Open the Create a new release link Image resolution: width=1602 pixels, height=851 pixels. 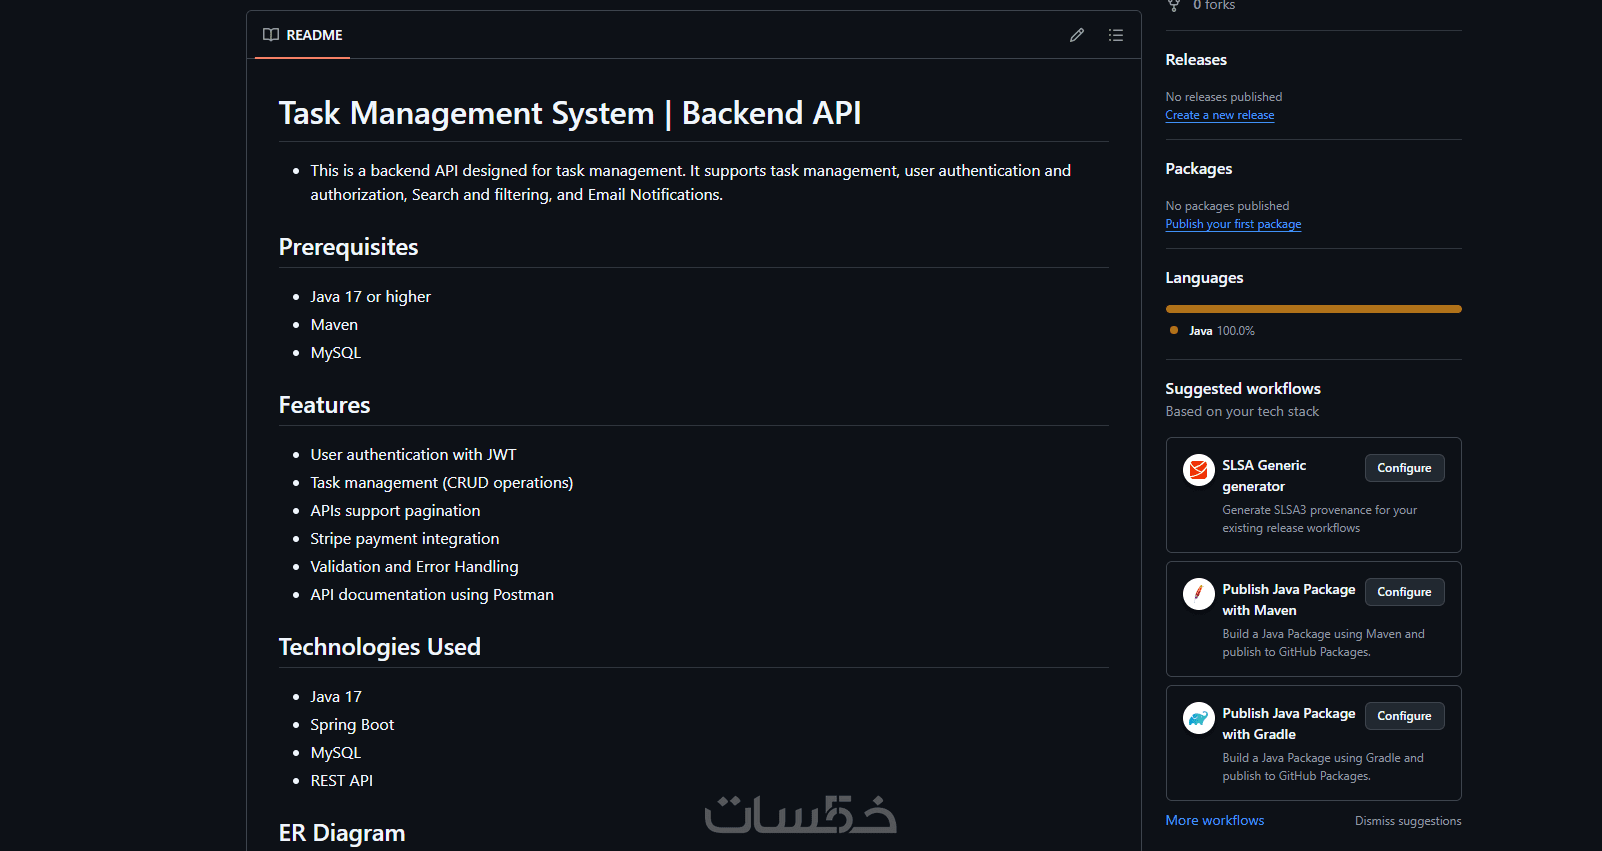tap(1220, 115)
